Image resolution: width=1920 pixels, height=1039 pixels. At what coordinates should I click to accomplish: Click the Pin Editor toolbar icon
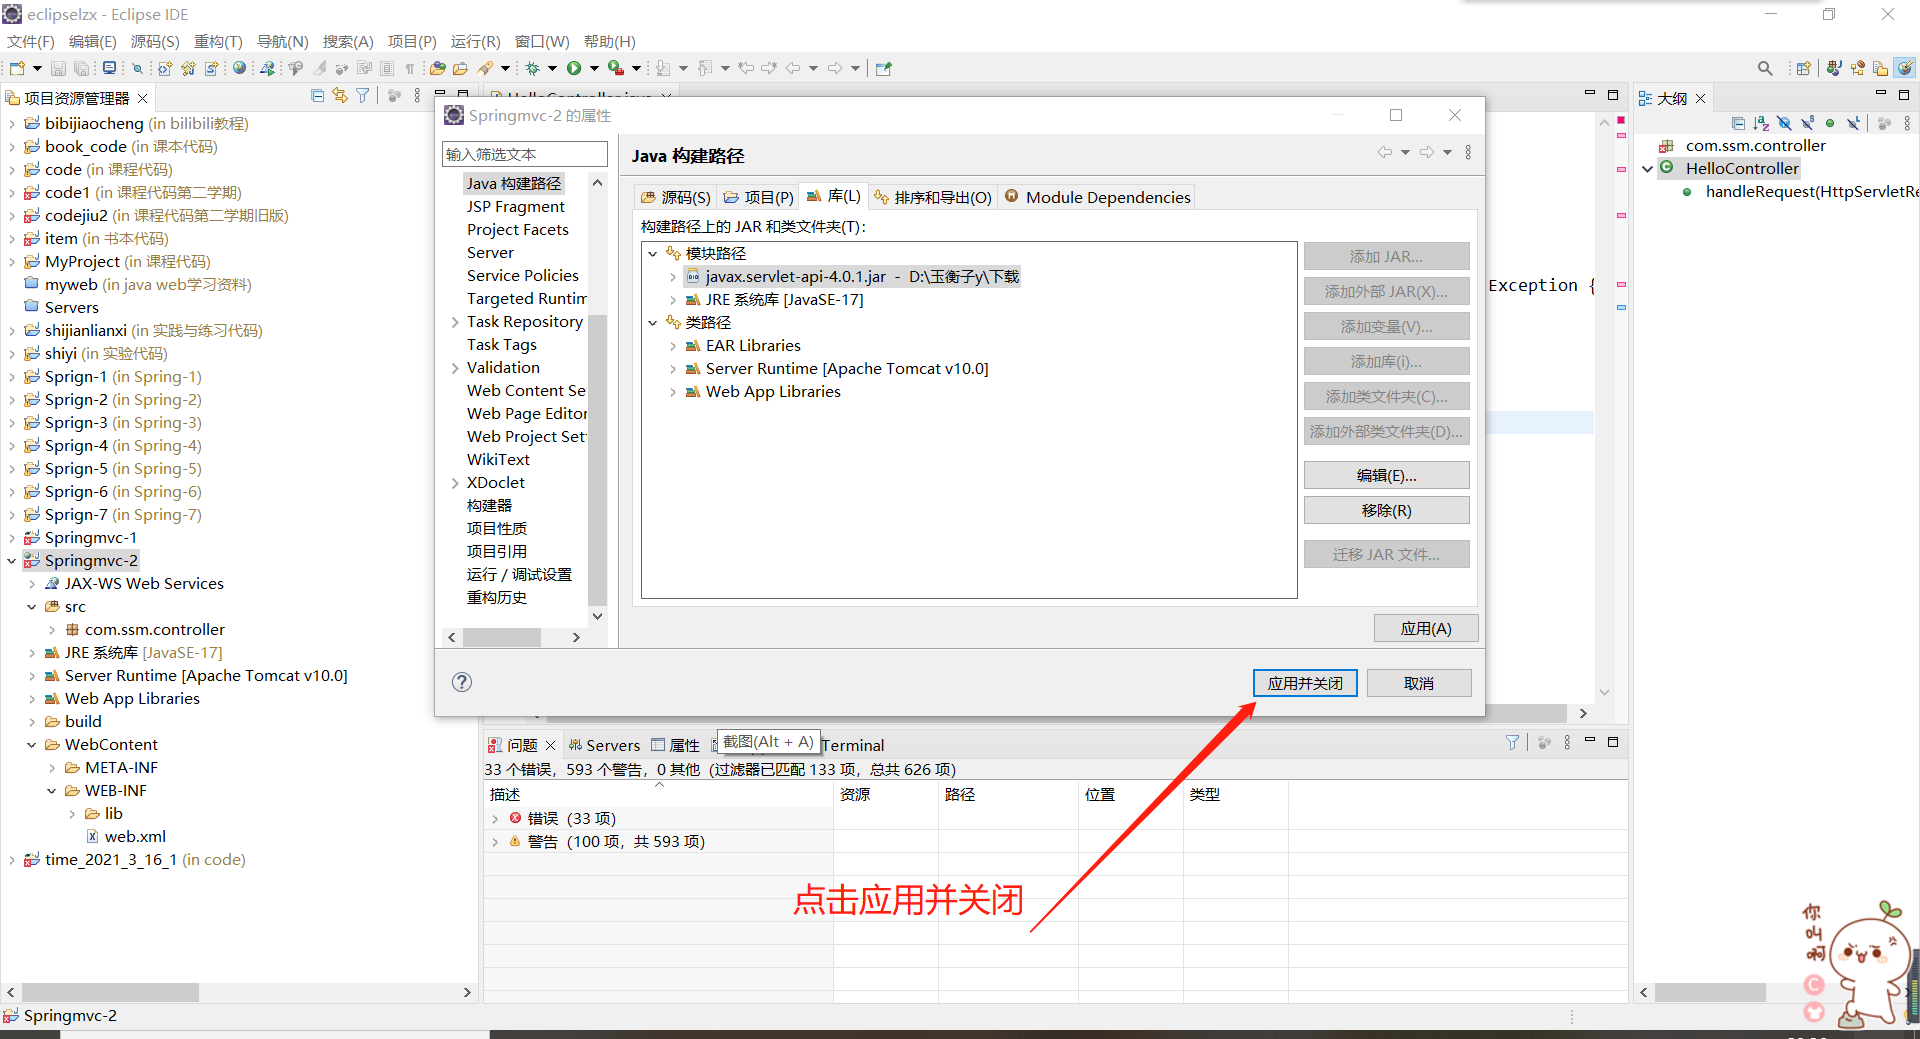click(883, 68)
